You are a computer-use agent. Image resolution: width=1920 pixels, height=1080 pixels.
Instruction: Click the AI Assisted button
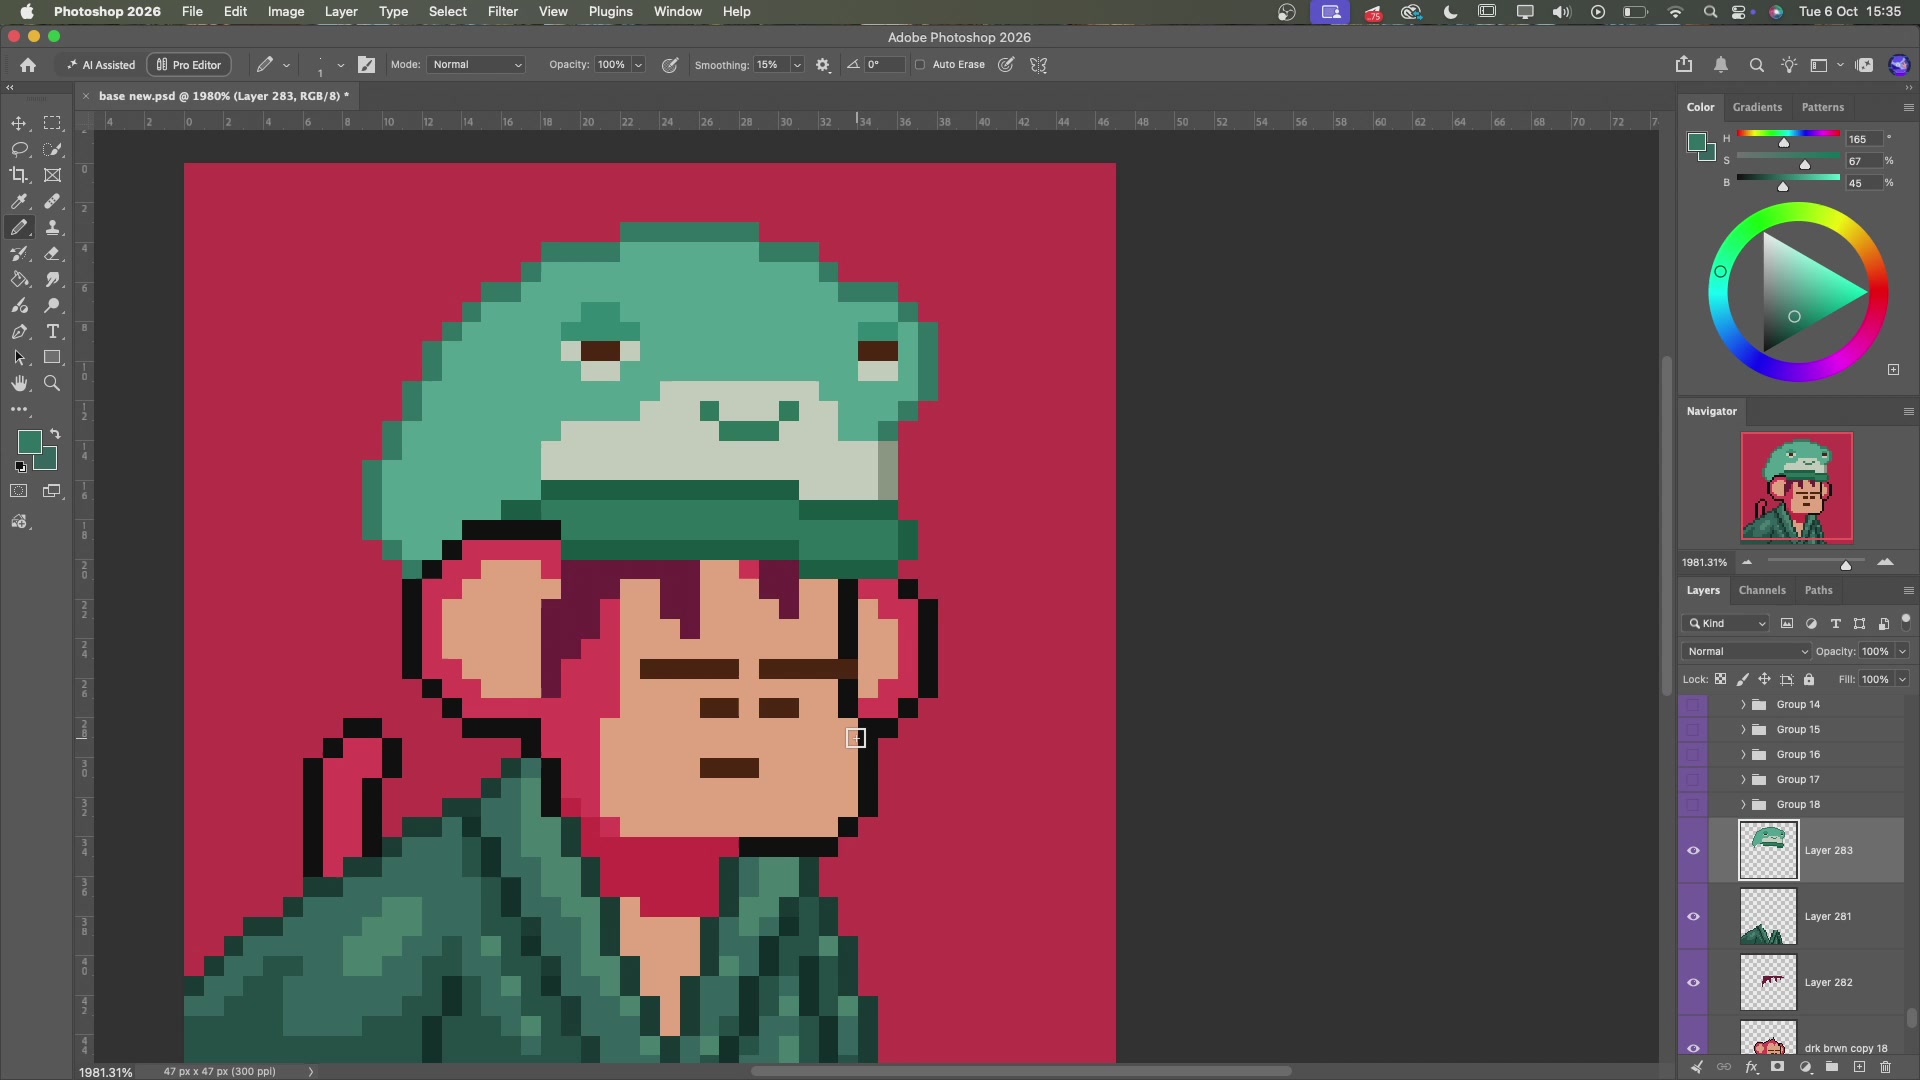101,65
